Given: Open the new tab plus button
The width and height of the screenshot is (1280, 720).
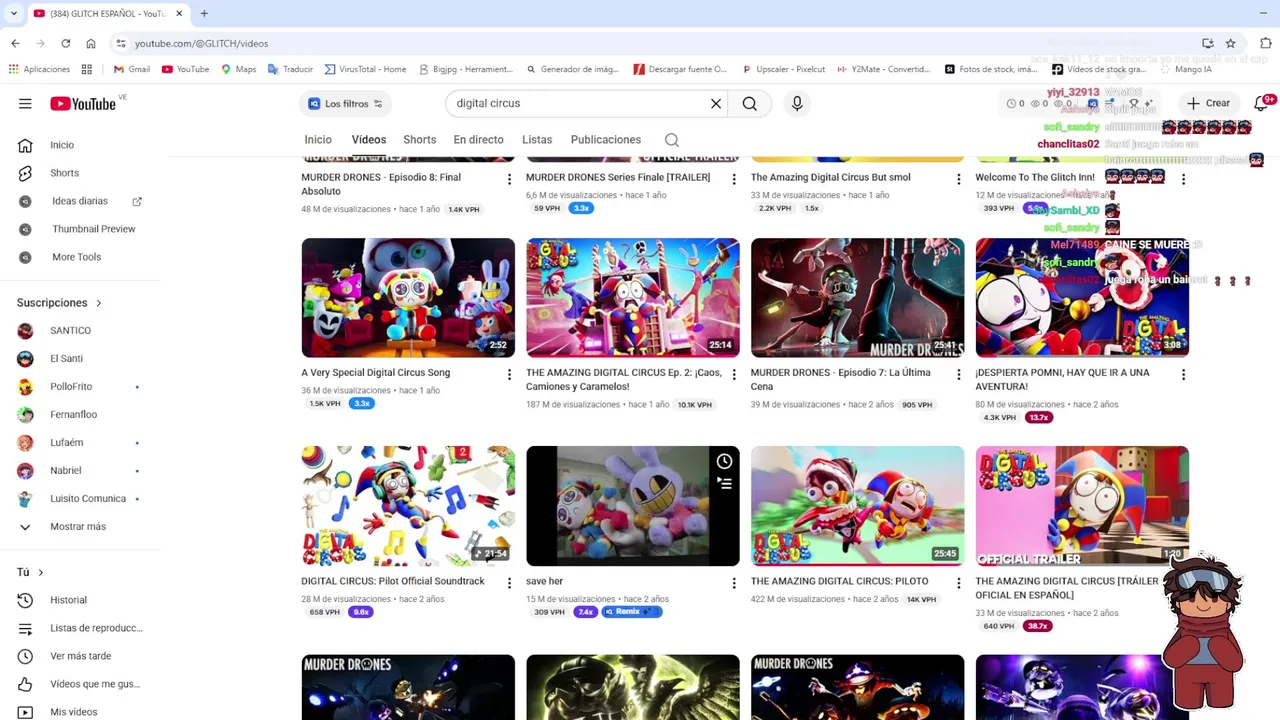Looking at the screenshot, I should click(x=204, y=14).
